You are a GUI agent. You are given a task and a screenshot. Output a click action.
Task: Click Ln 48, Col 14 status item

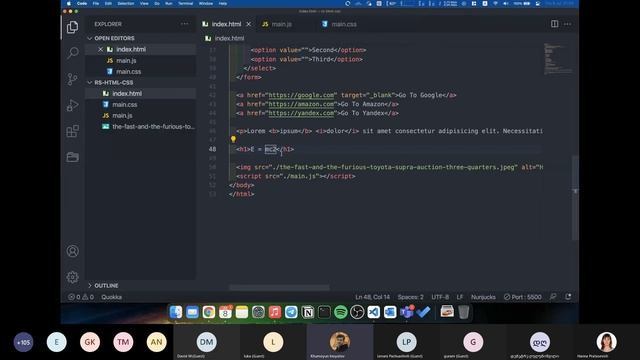click(372, 297)
